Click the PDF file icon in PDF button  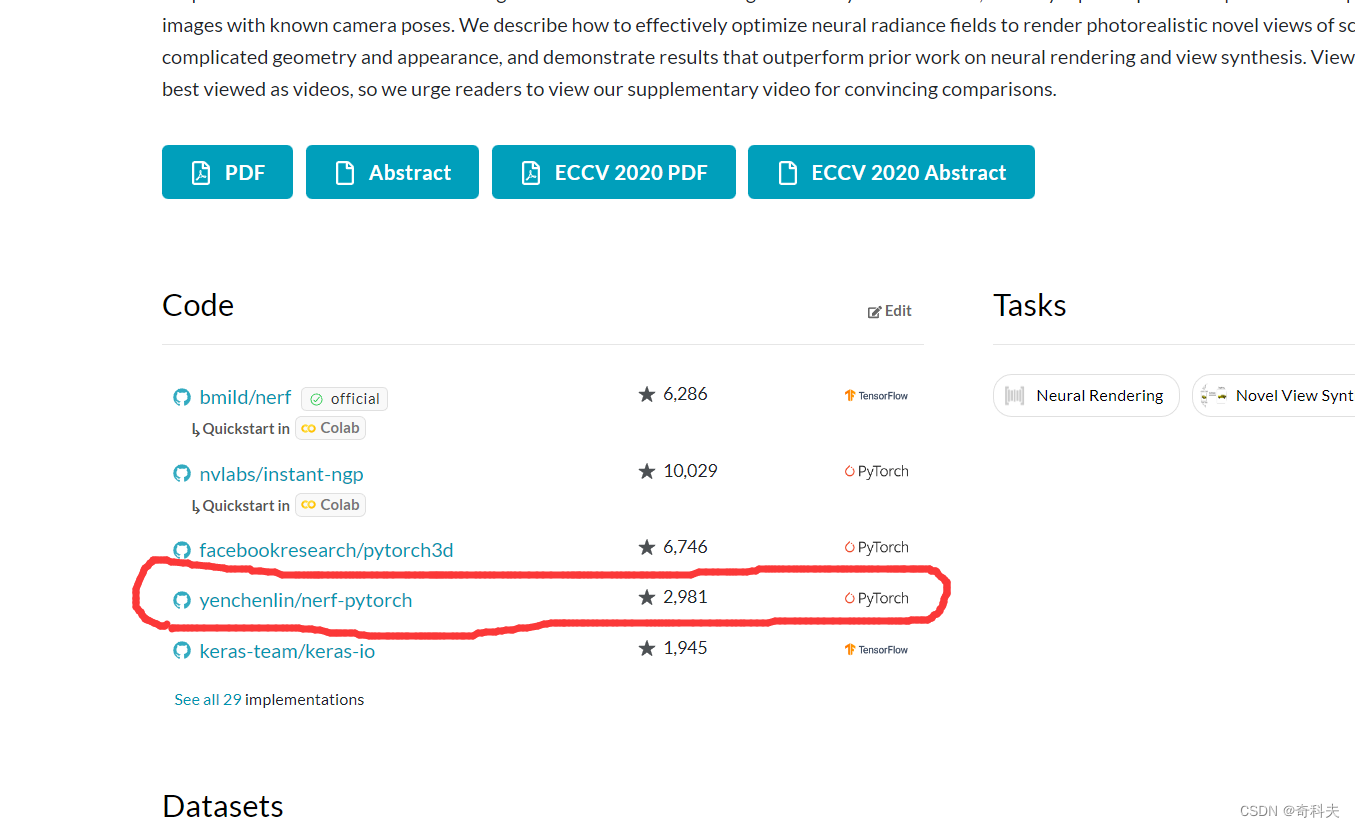tap(201, 173)
